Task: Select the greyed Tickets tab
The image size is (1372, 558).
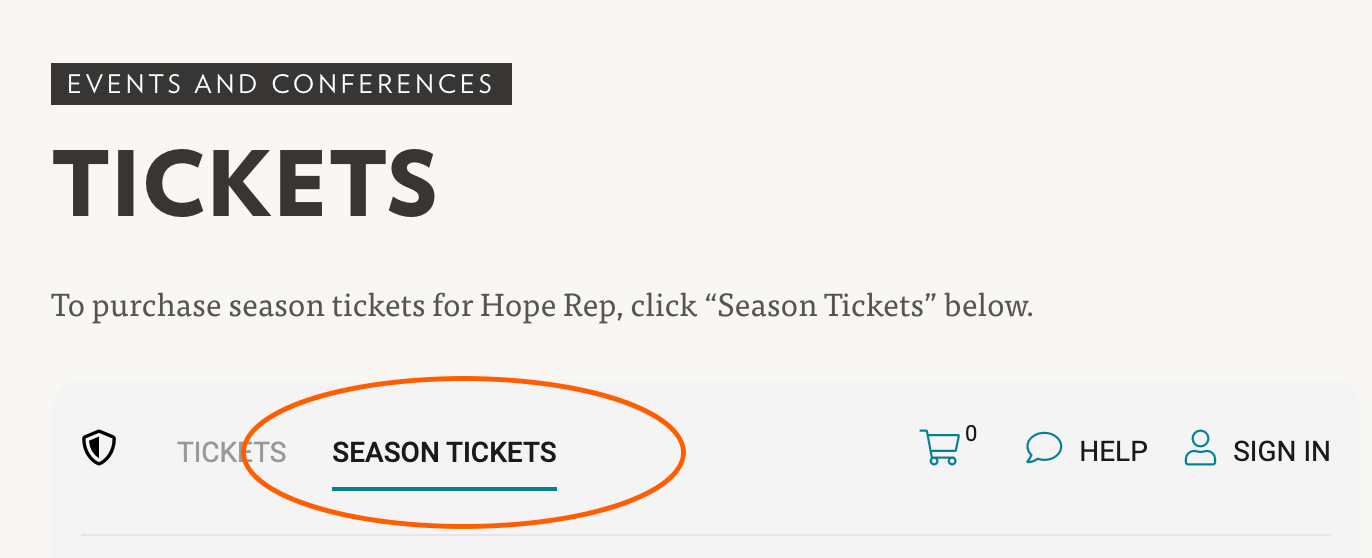Action: [231, 452]
